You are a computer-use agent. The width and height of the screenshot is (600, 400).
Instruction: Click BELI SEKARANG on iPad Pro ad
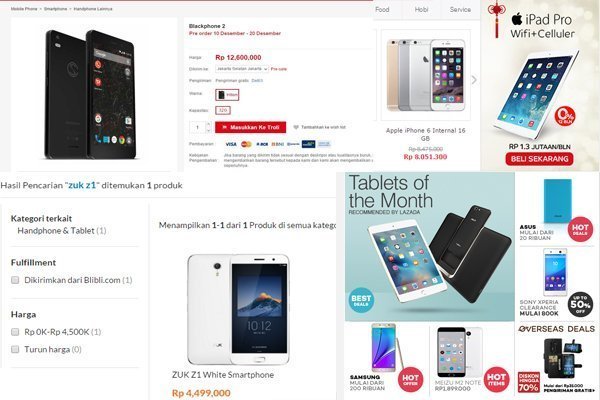[x=539, y=159]
